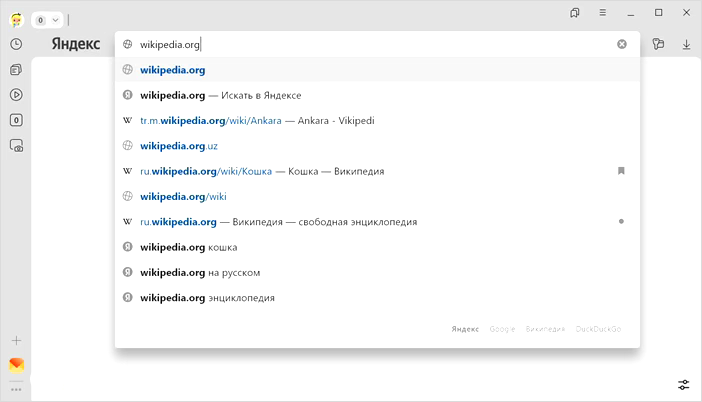Open the History clock icon in sidebar

tap(16, 44)
